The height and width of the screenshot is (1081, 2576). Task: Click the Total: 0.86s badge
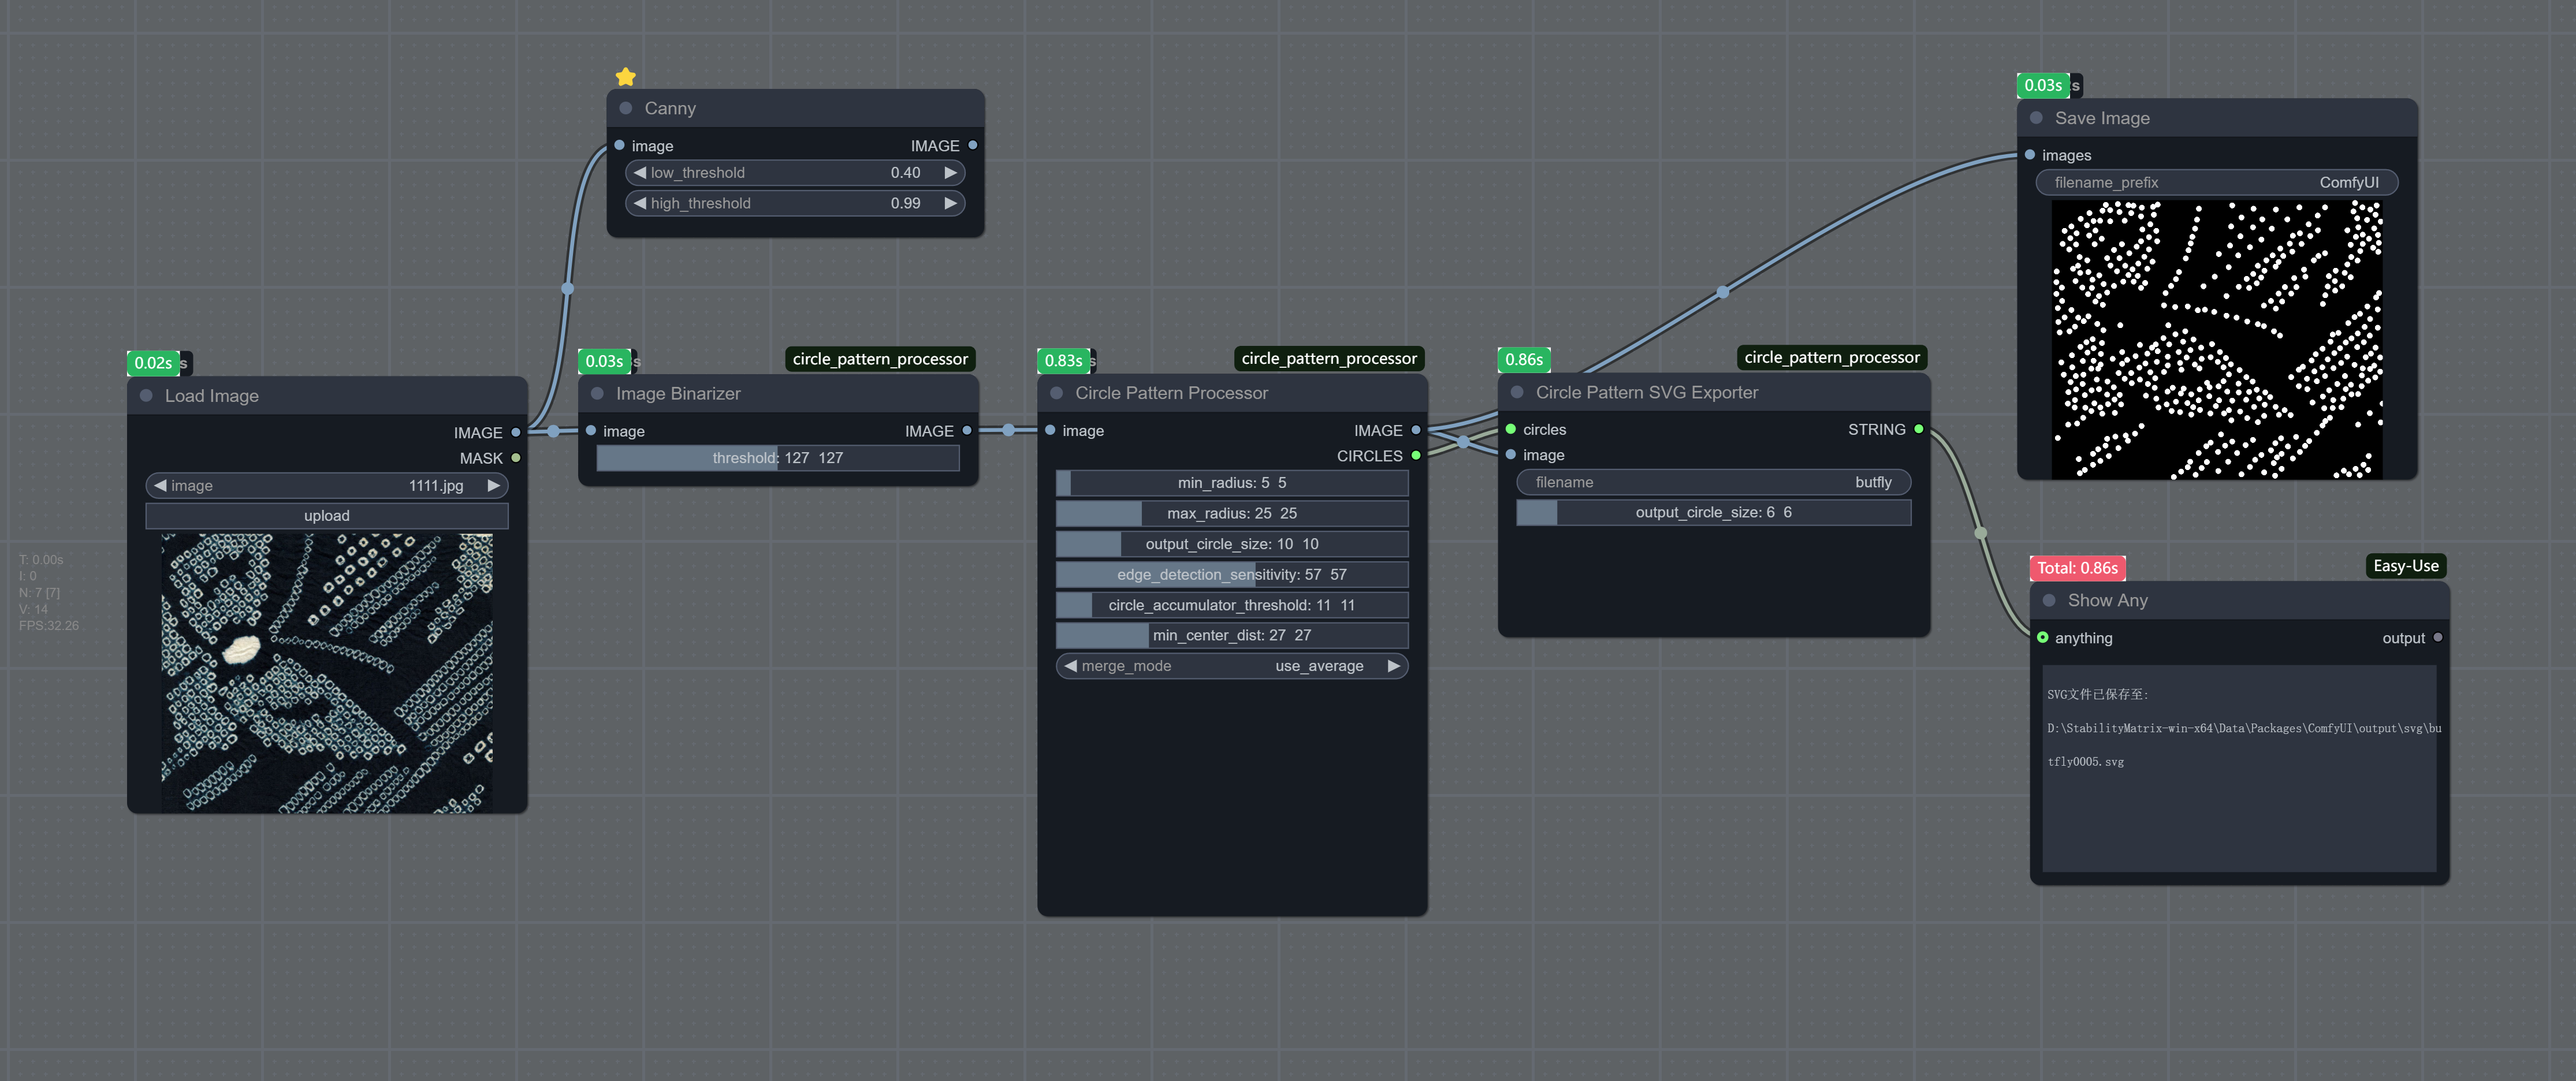pos(2078,568)
